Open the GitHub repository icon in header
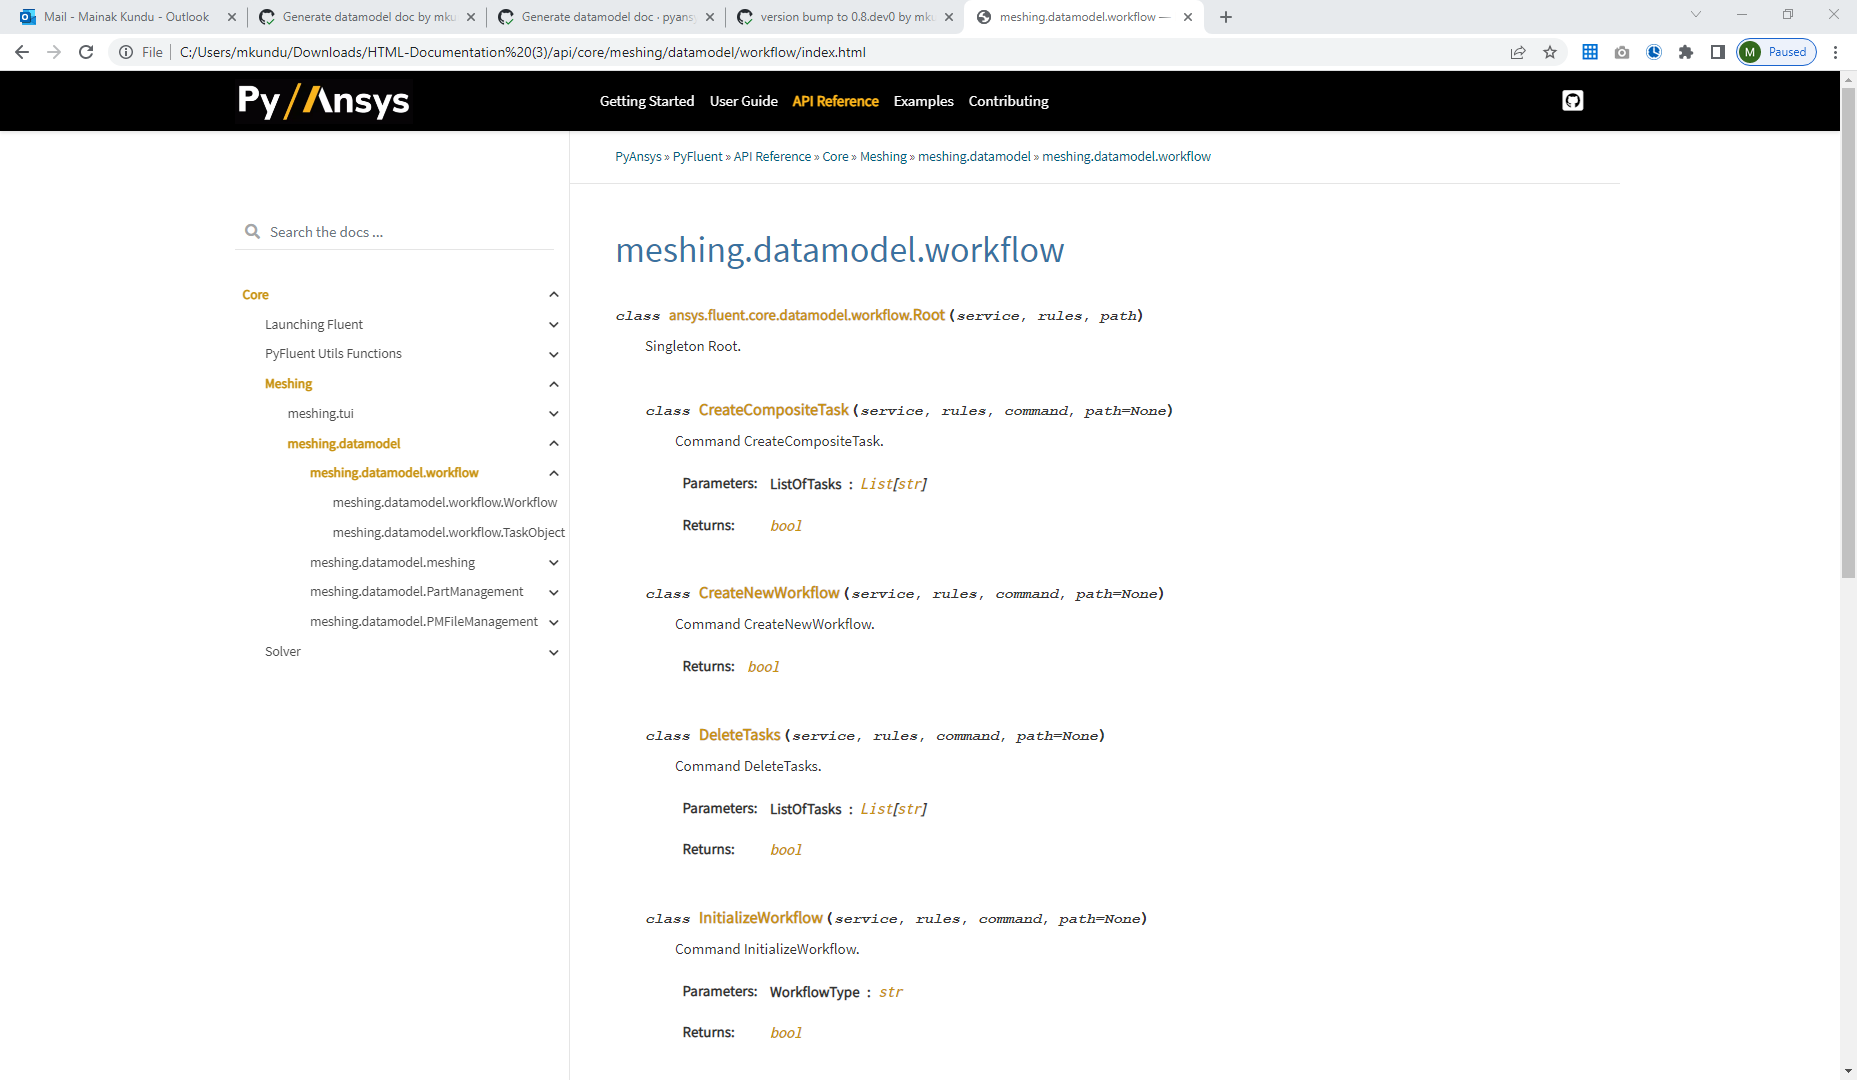Image resolution: width=1857 pixels, height=1080 pixels. (x=1572, y=100)
